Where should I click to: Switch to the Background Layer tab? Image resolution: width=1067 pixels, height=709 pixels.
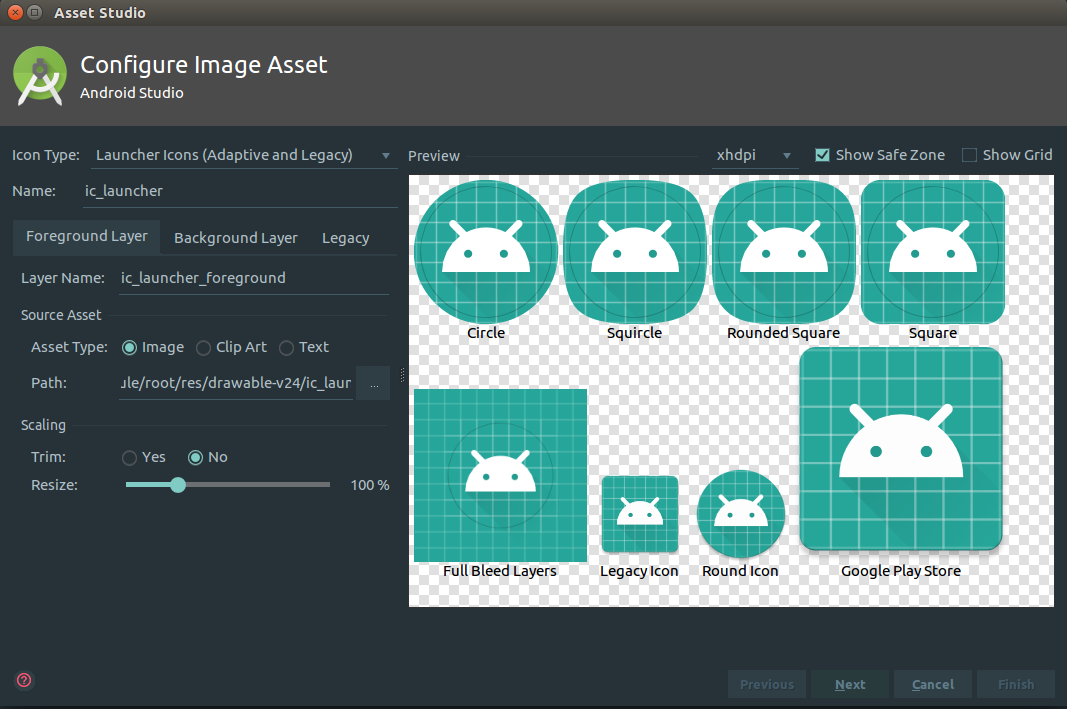pyautogui.click(x=235, y=238)
